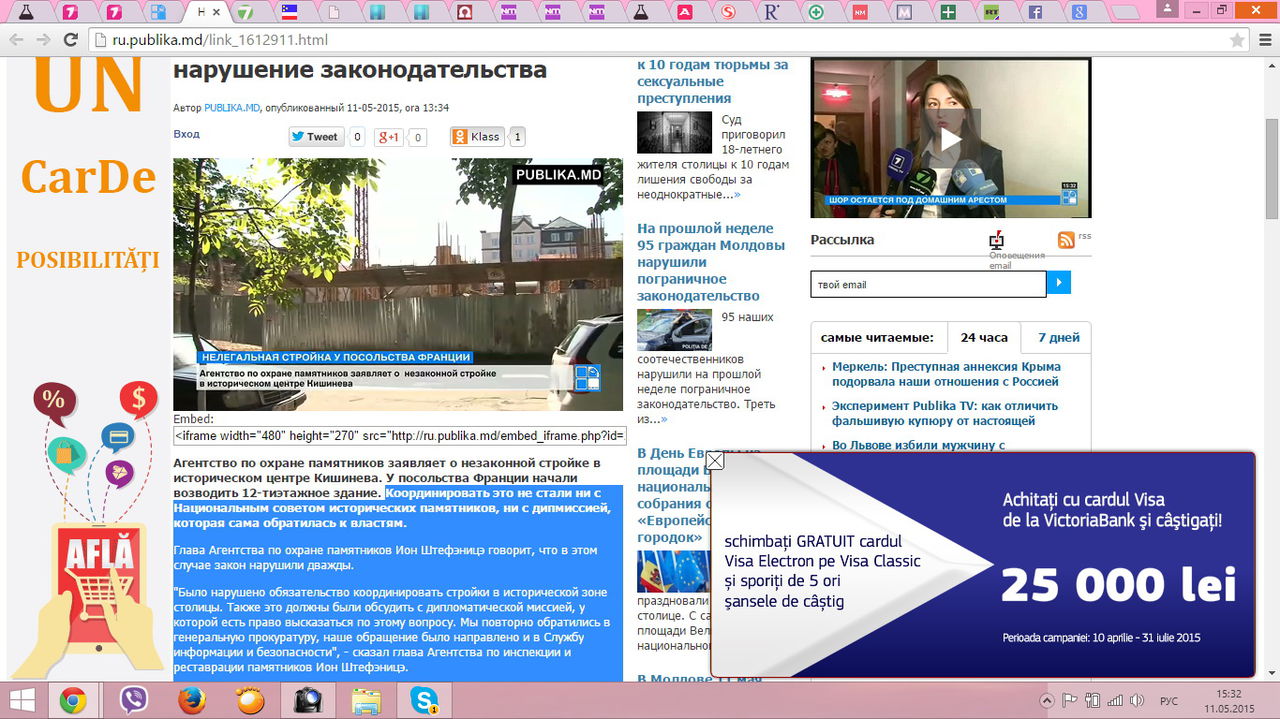Open the orange alarm-clock app in taskbar
The height and width of the screenshot is (719, 1280).
(x=250, y=701)
